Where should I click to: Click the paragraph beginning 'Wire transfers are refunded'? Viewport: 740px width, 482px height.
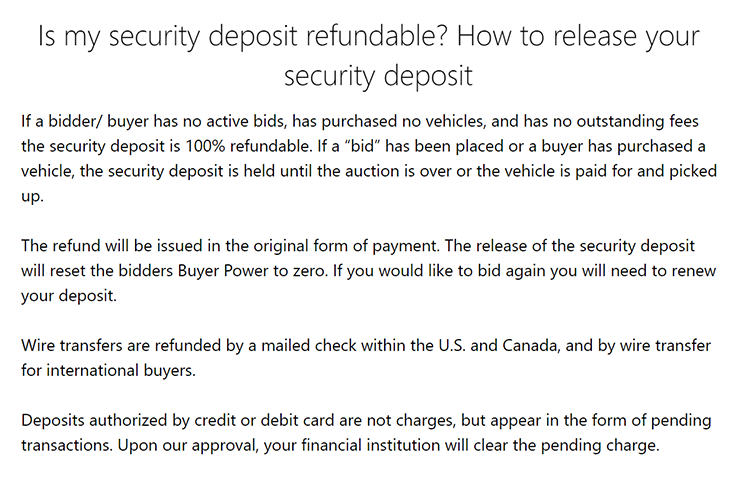point(366,358)
